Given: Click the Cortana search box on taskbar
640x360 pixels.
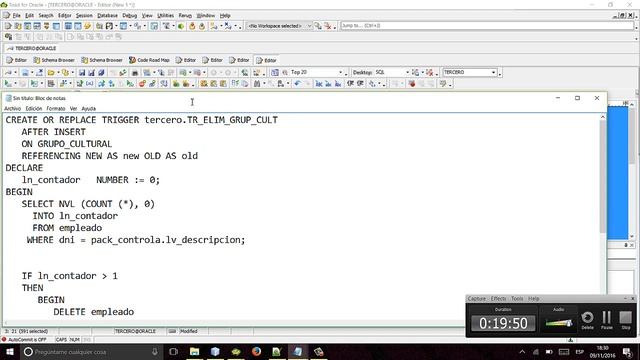Looking at the screenshot, I should [x=91, y=352].
